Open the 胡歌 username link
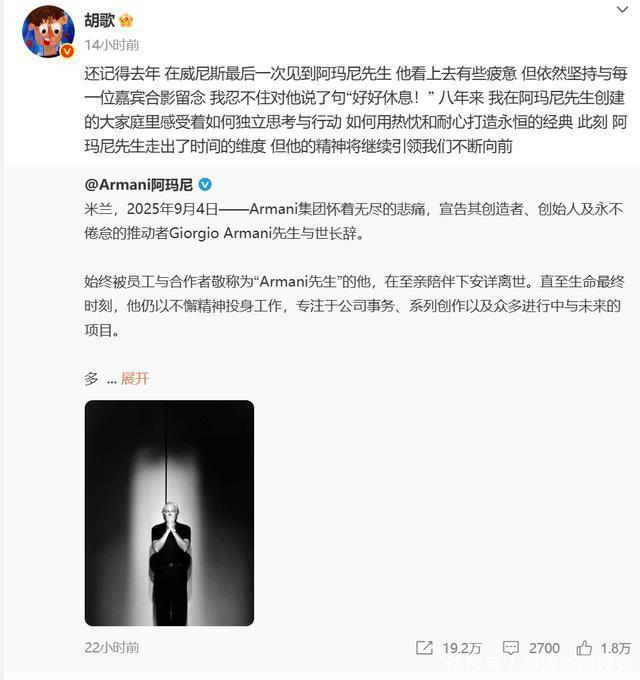The image size is (640, 680). (100, 20)
